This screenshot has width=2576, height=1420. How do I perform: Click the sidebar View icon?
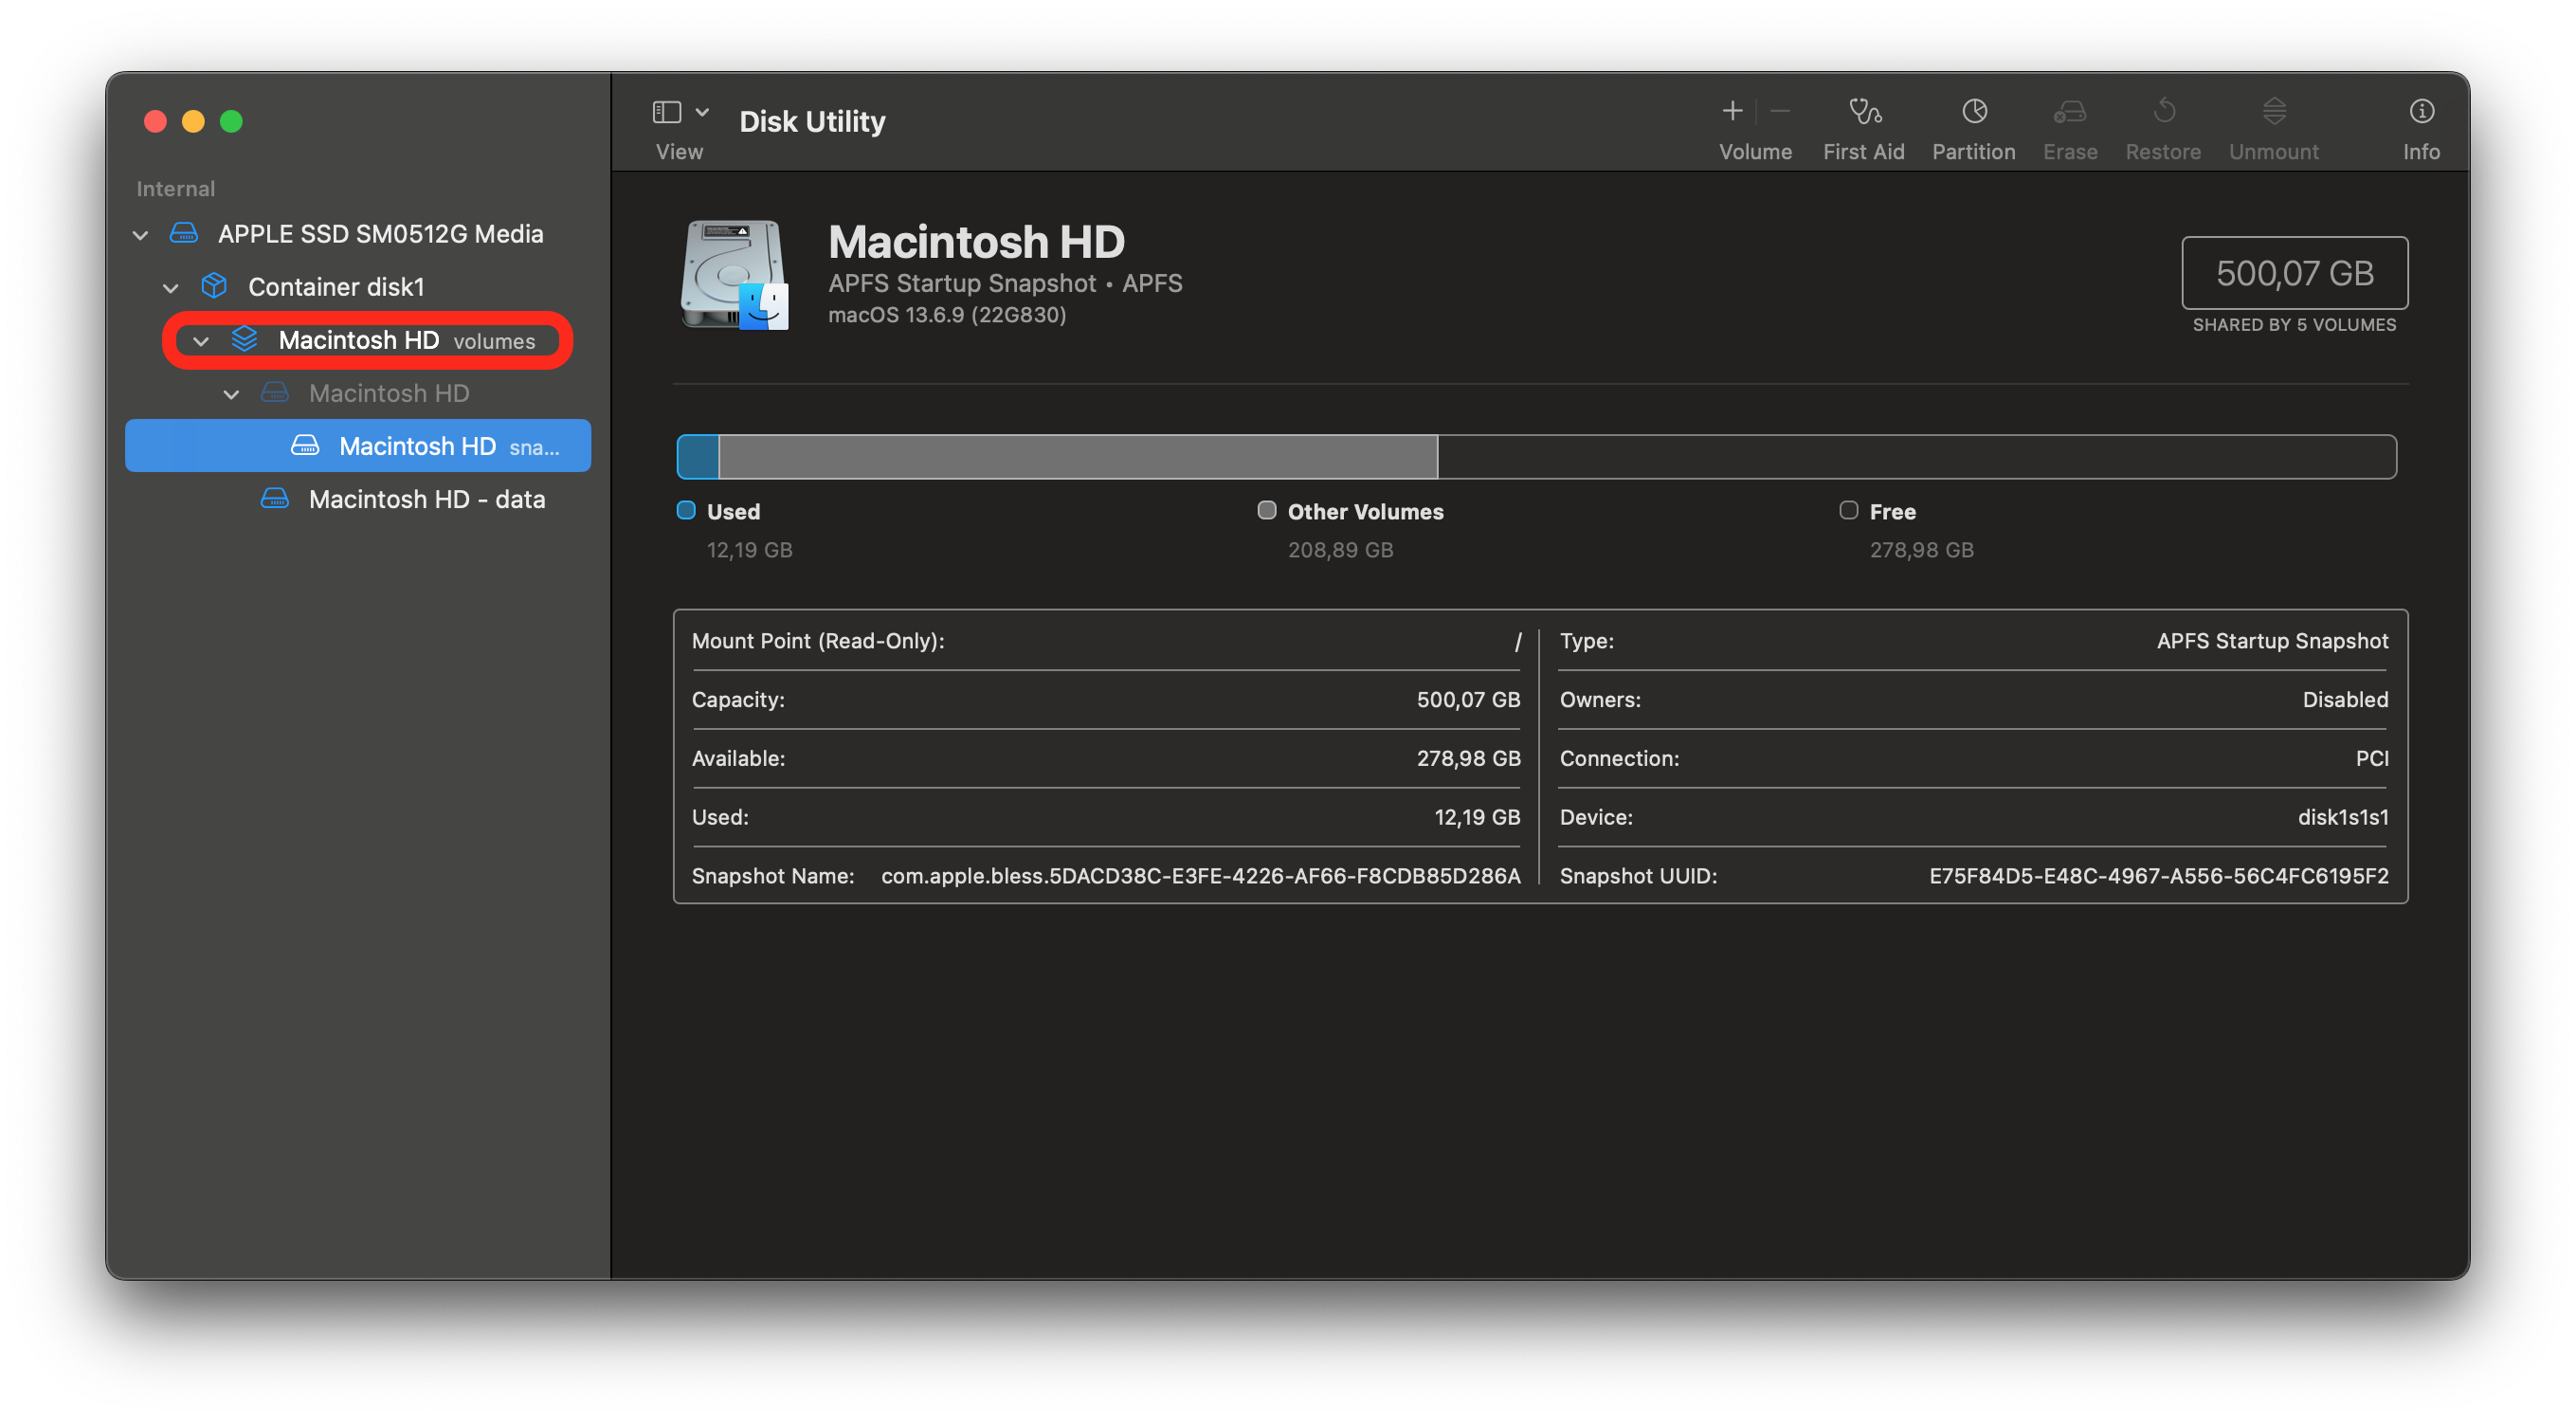tap(667, 112)
